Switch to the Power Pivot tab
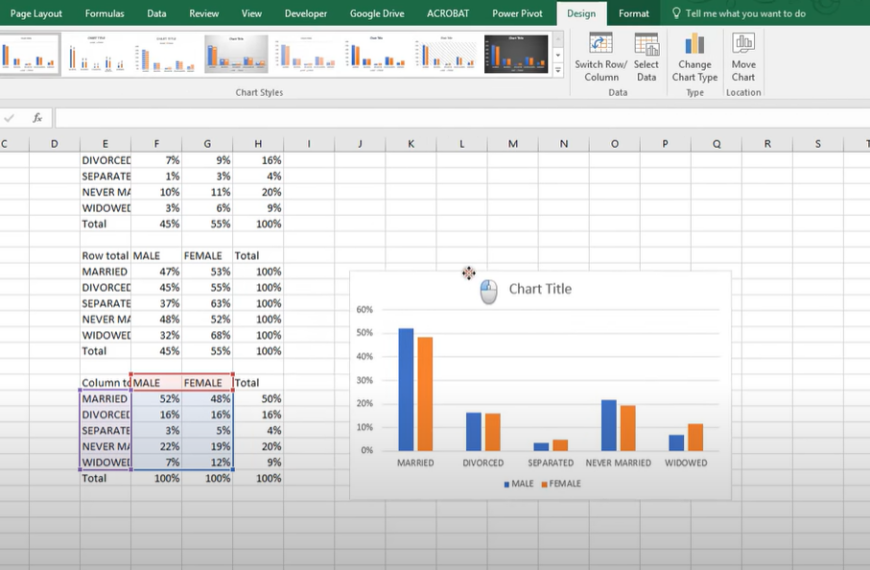 point(517,13)
